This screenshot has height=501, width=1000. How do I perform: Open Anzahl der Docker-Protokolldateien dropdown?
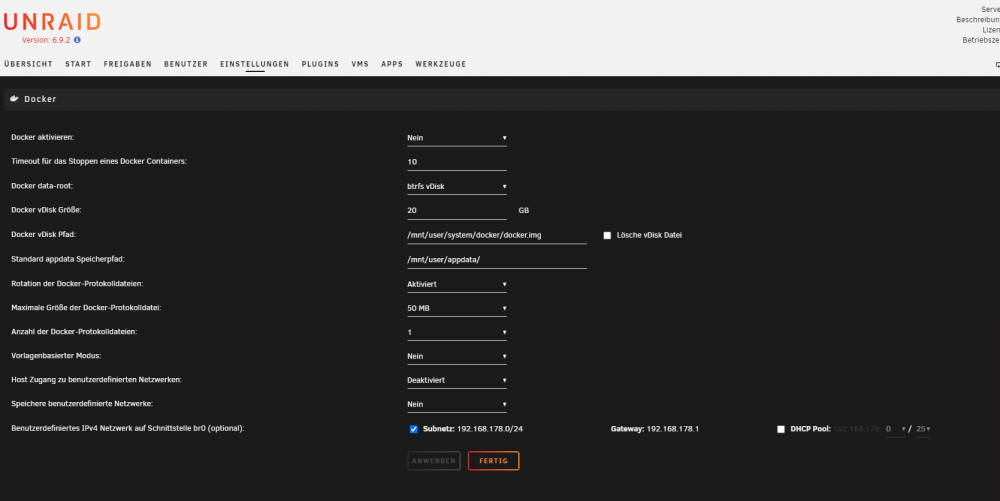(457, 332)
